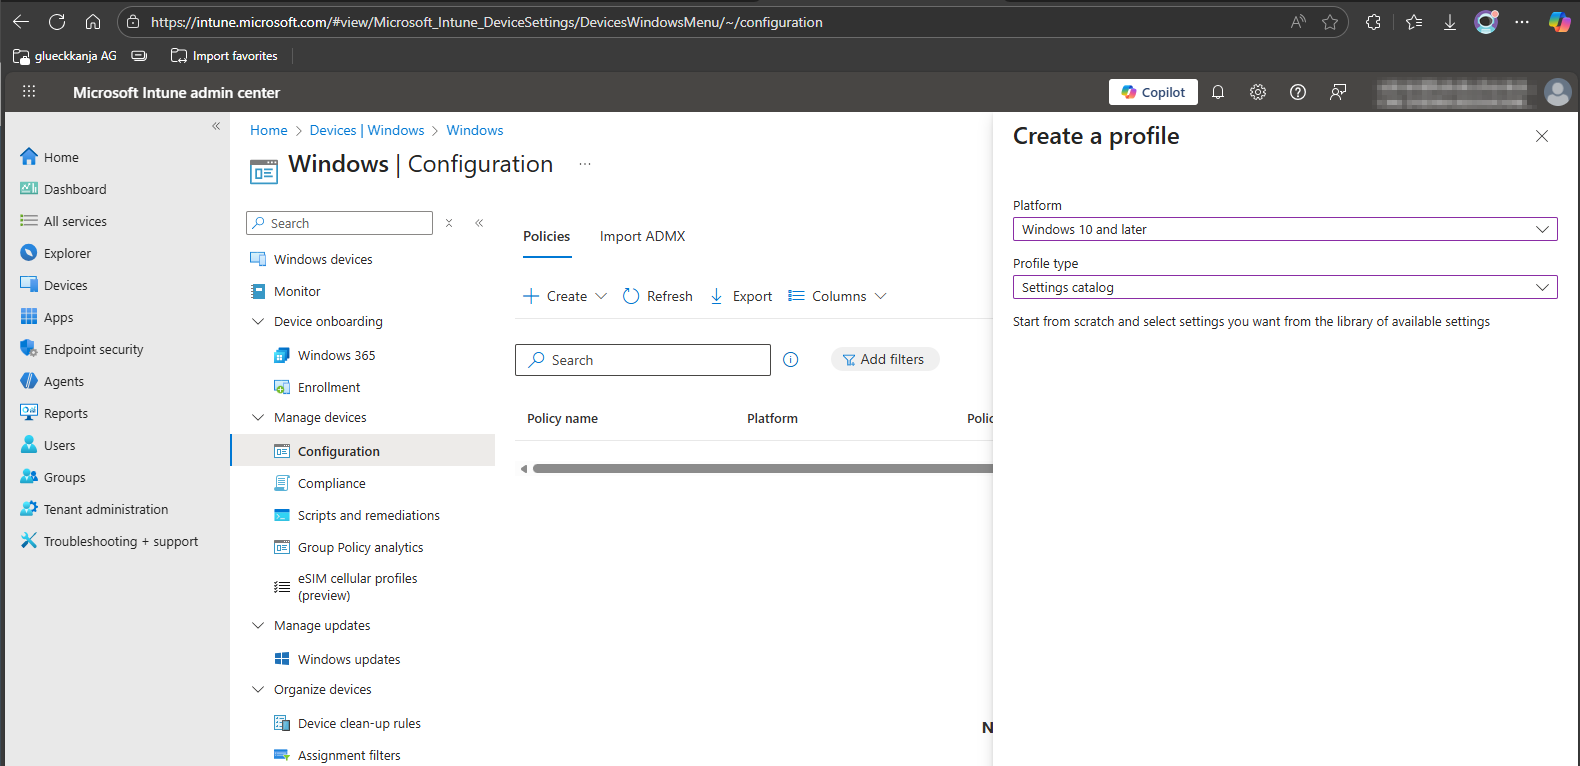Image resolution: width=1580 pixels, height=766 pixels.
Task: Click the Refresh toolbar button
Action: tap(657, 296)
